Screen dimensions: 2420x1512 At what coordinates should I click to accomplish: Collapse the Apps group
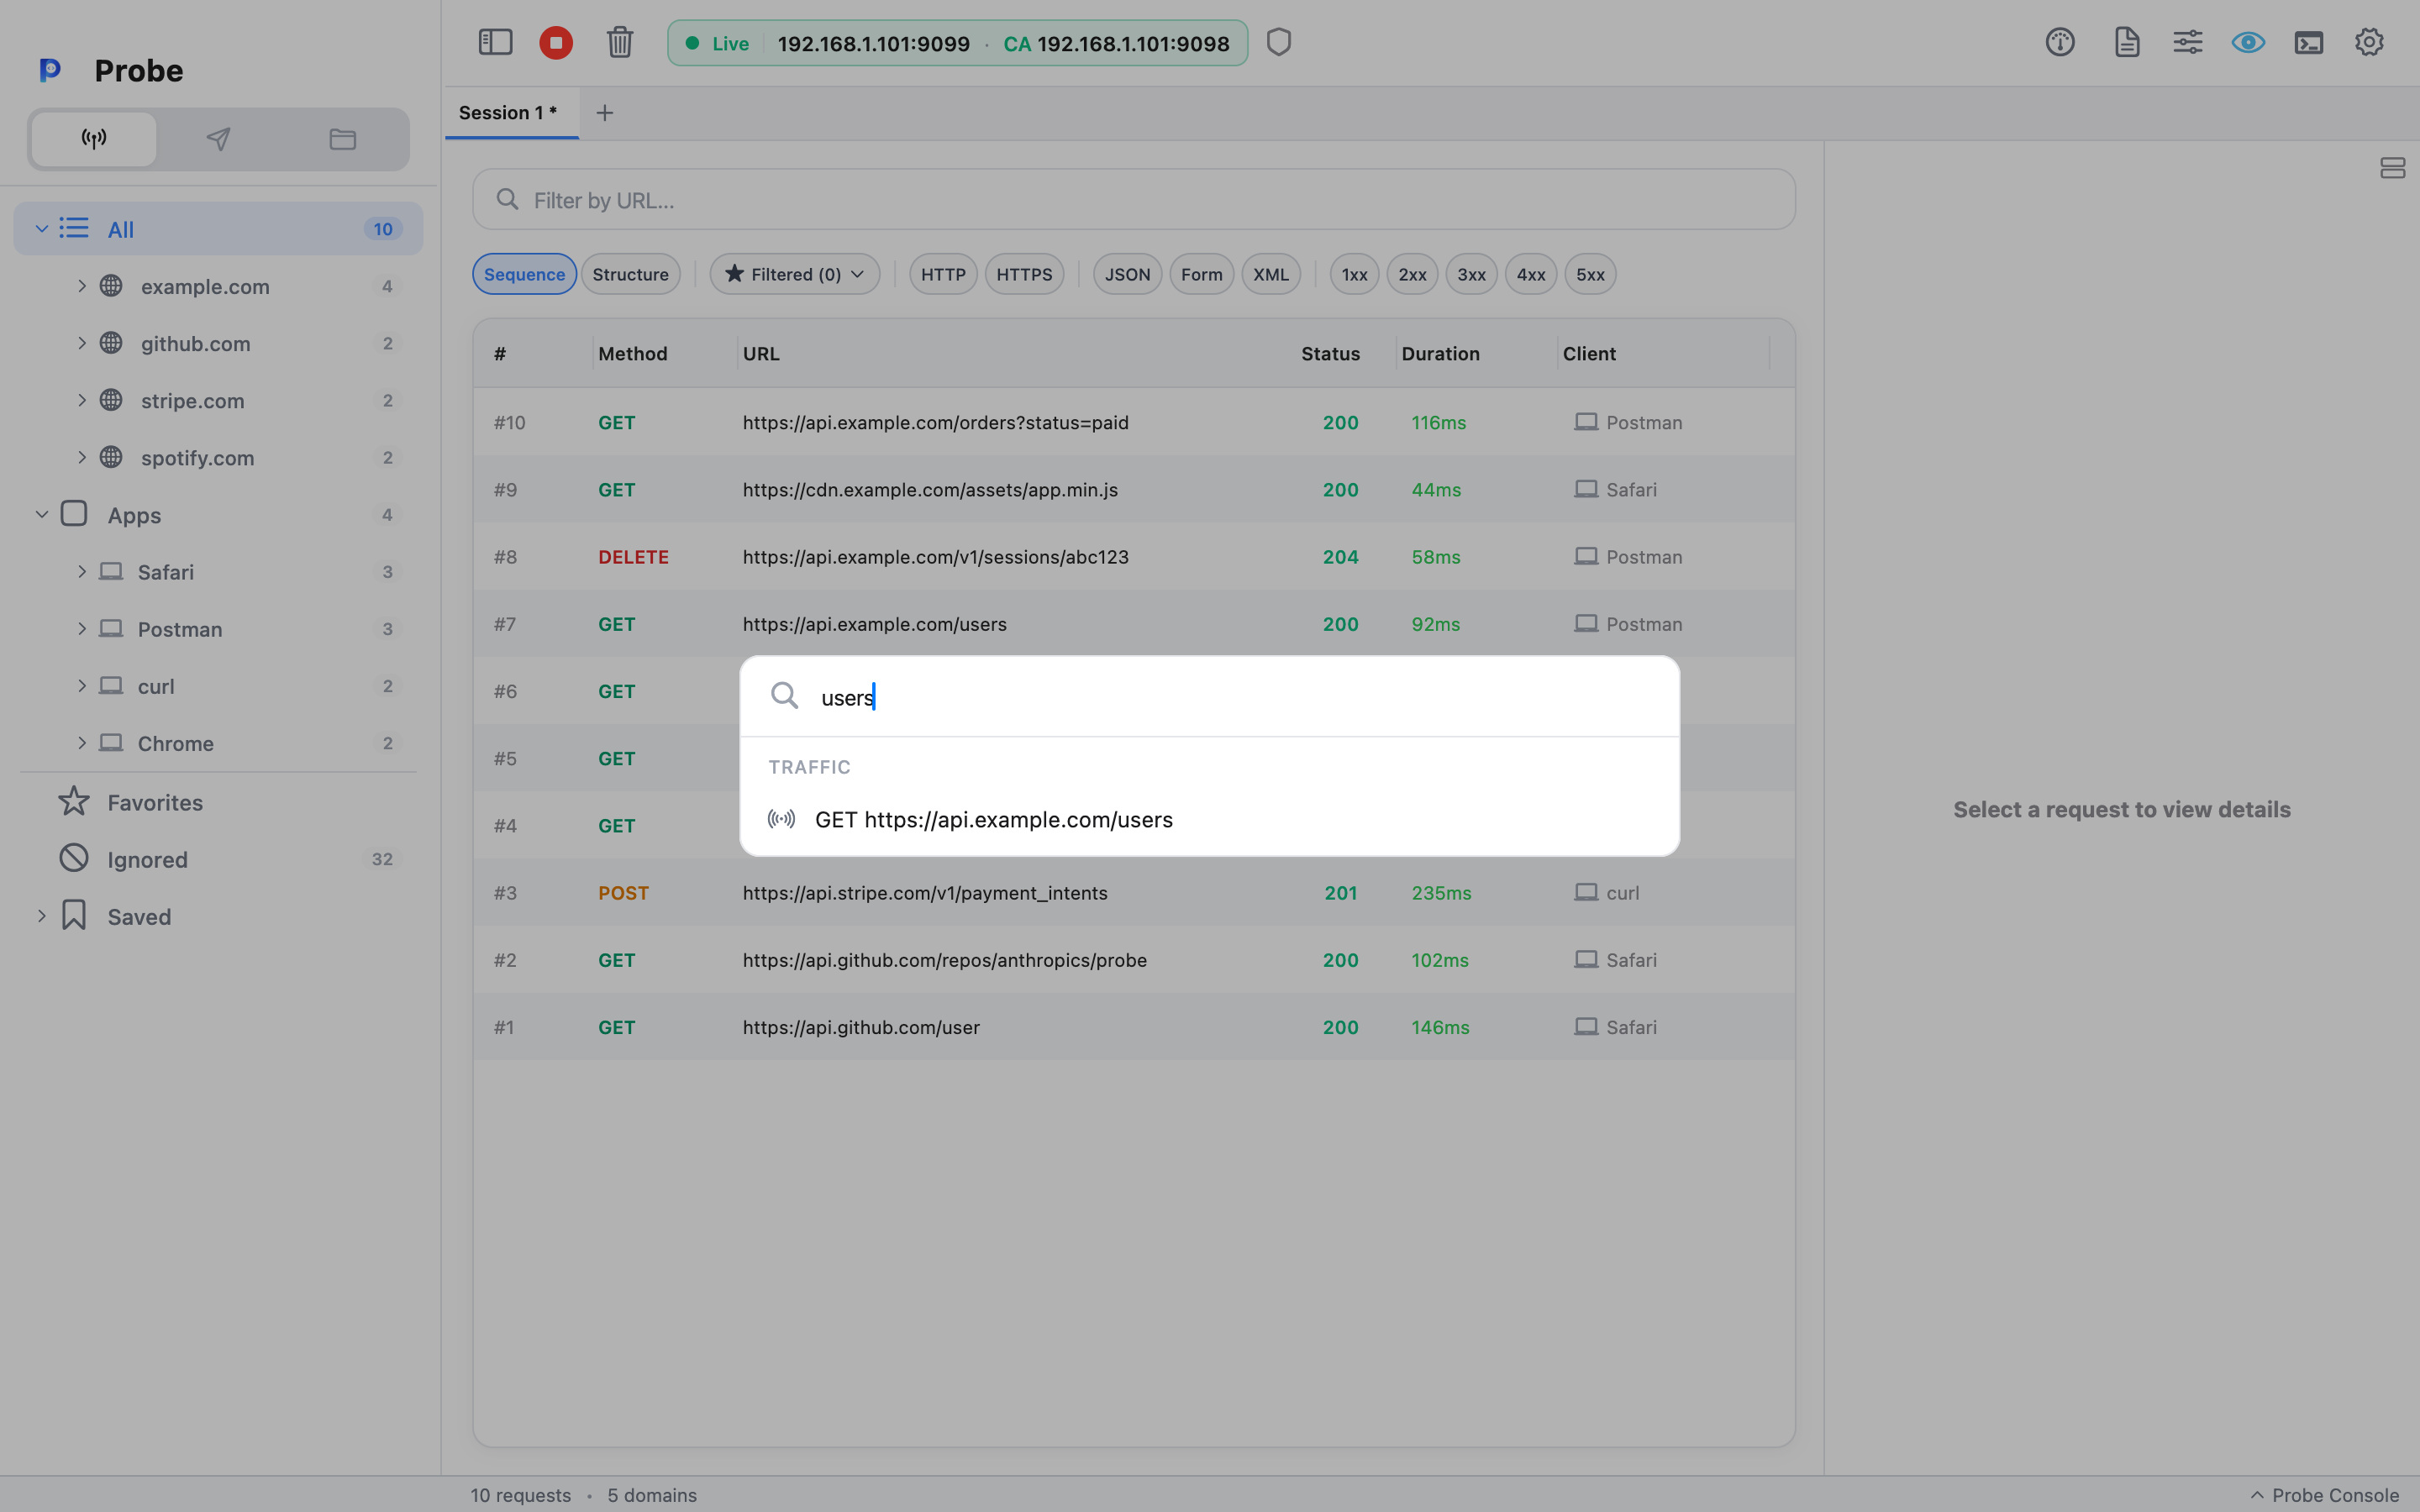tap(42, 514)
